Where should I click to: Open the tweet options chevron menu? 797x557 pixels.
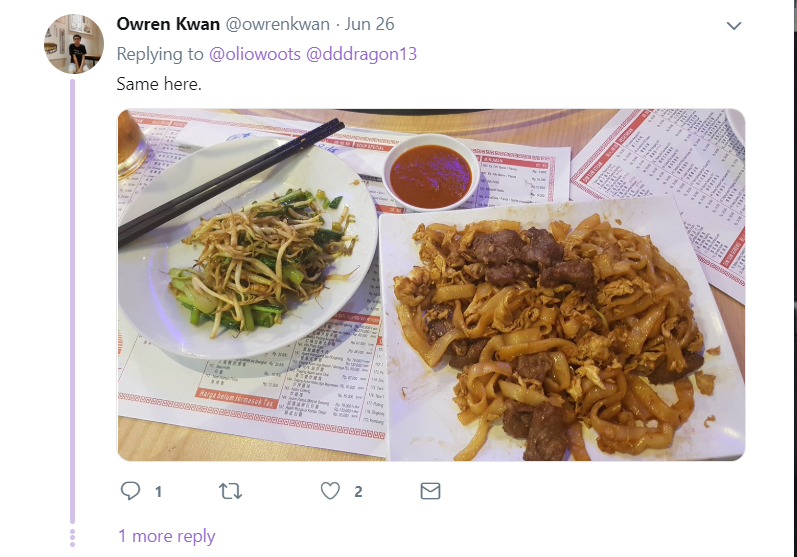[733, 25]
